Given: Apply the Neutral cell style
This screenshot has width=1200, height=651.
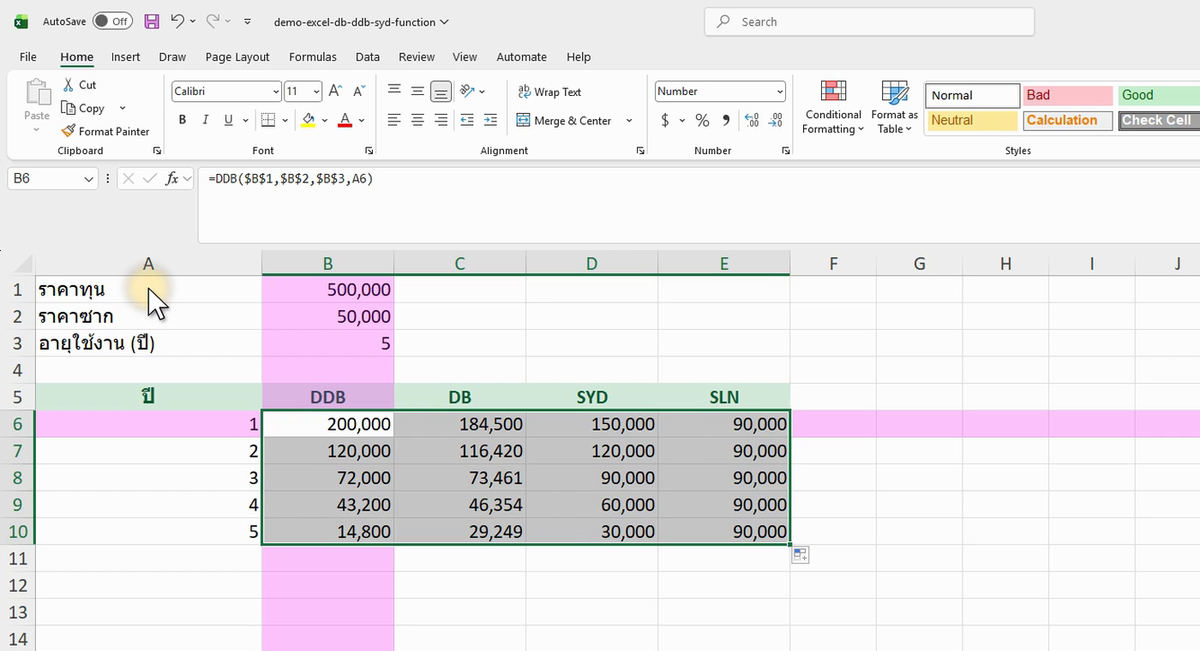Looking at the screenshot, I should 972,120.
